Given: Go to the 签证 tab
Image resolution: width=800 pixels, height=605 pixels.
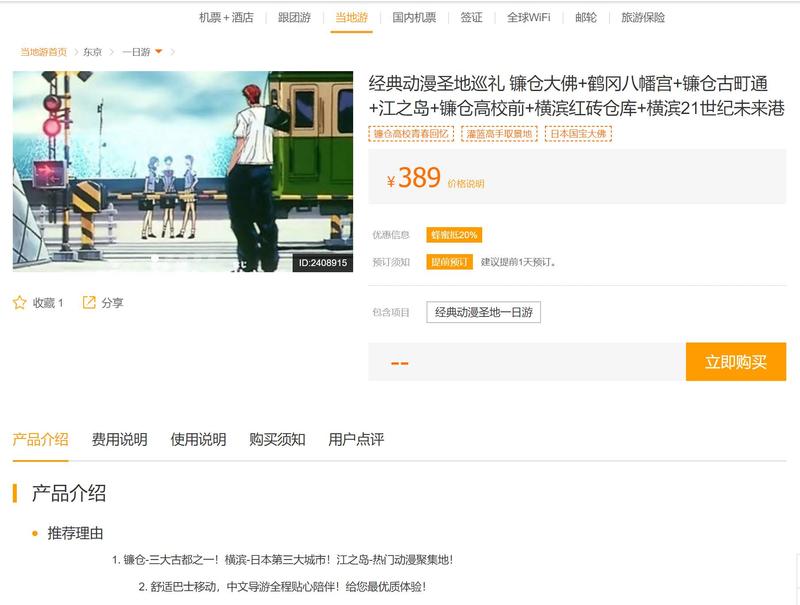Looking at the screenshot, I should pos(471,17).
